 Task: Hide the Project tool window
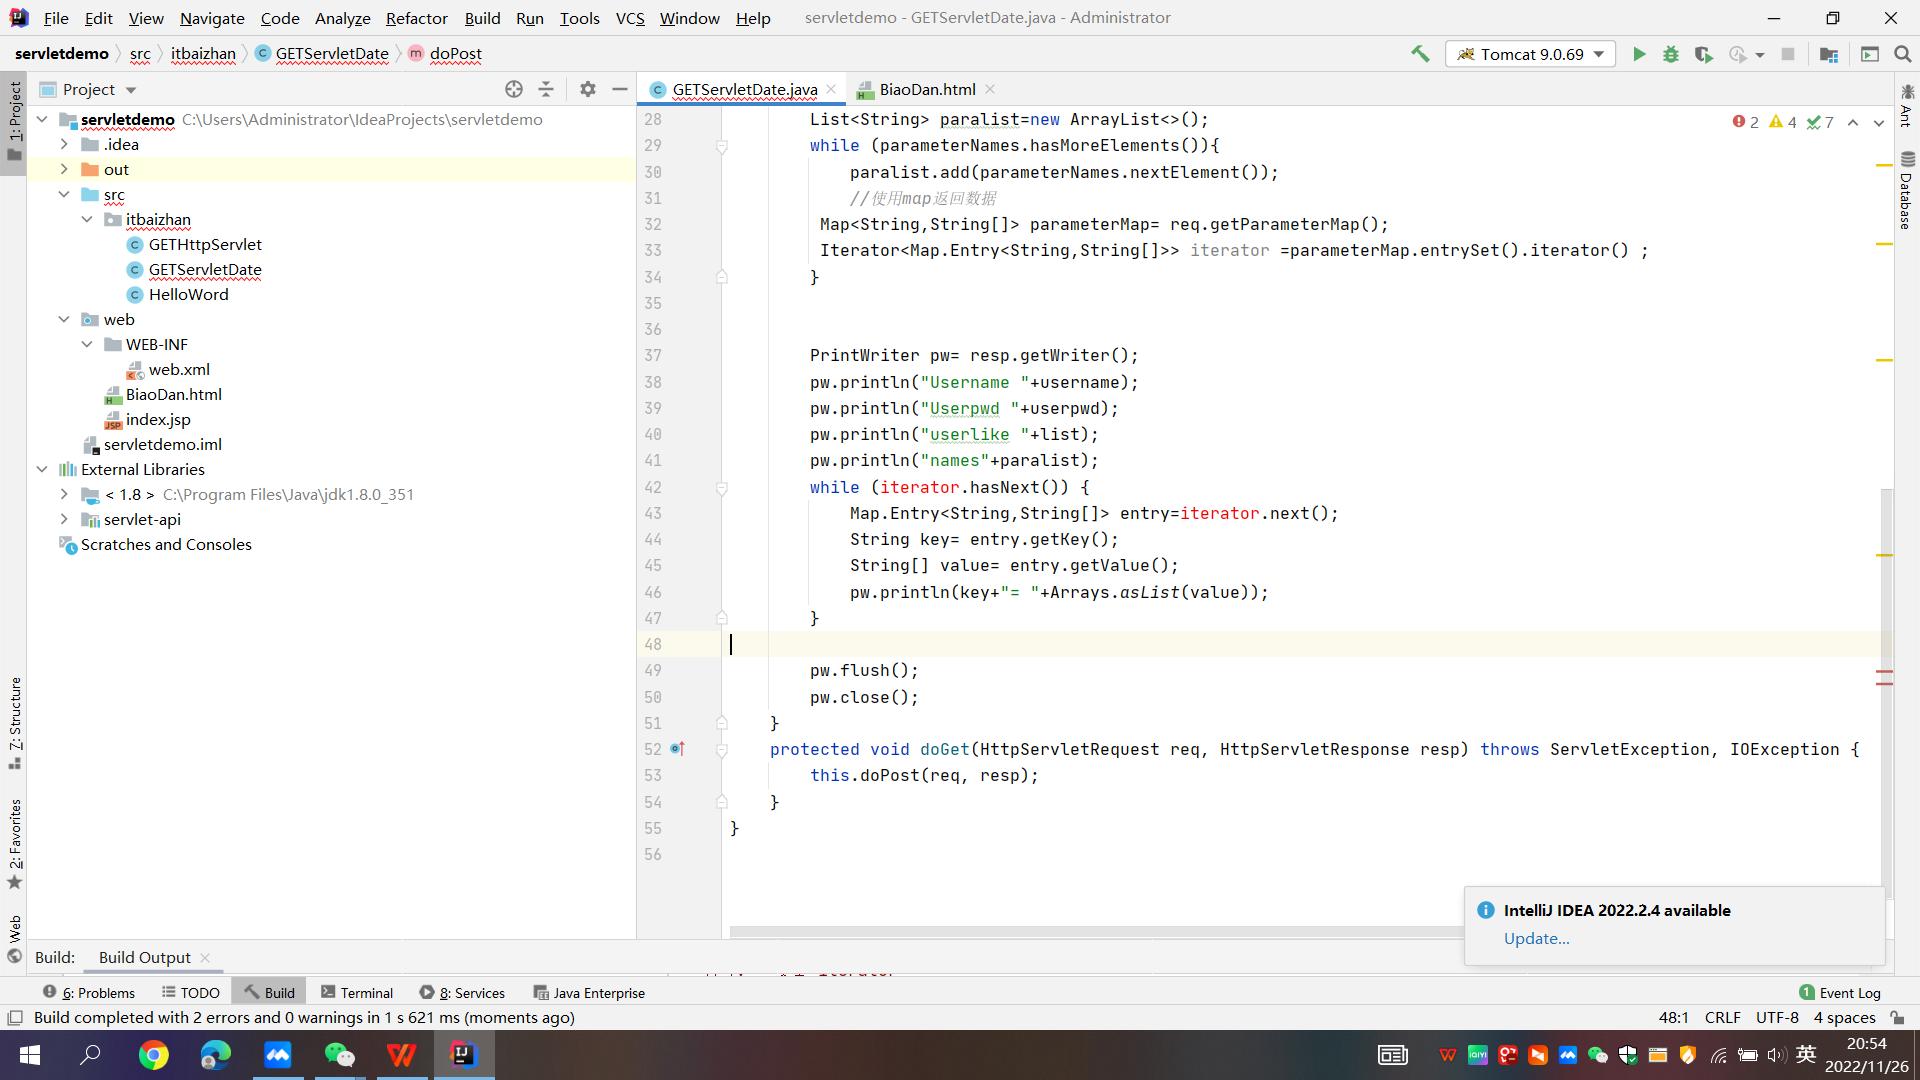click(x=620, y=89)
